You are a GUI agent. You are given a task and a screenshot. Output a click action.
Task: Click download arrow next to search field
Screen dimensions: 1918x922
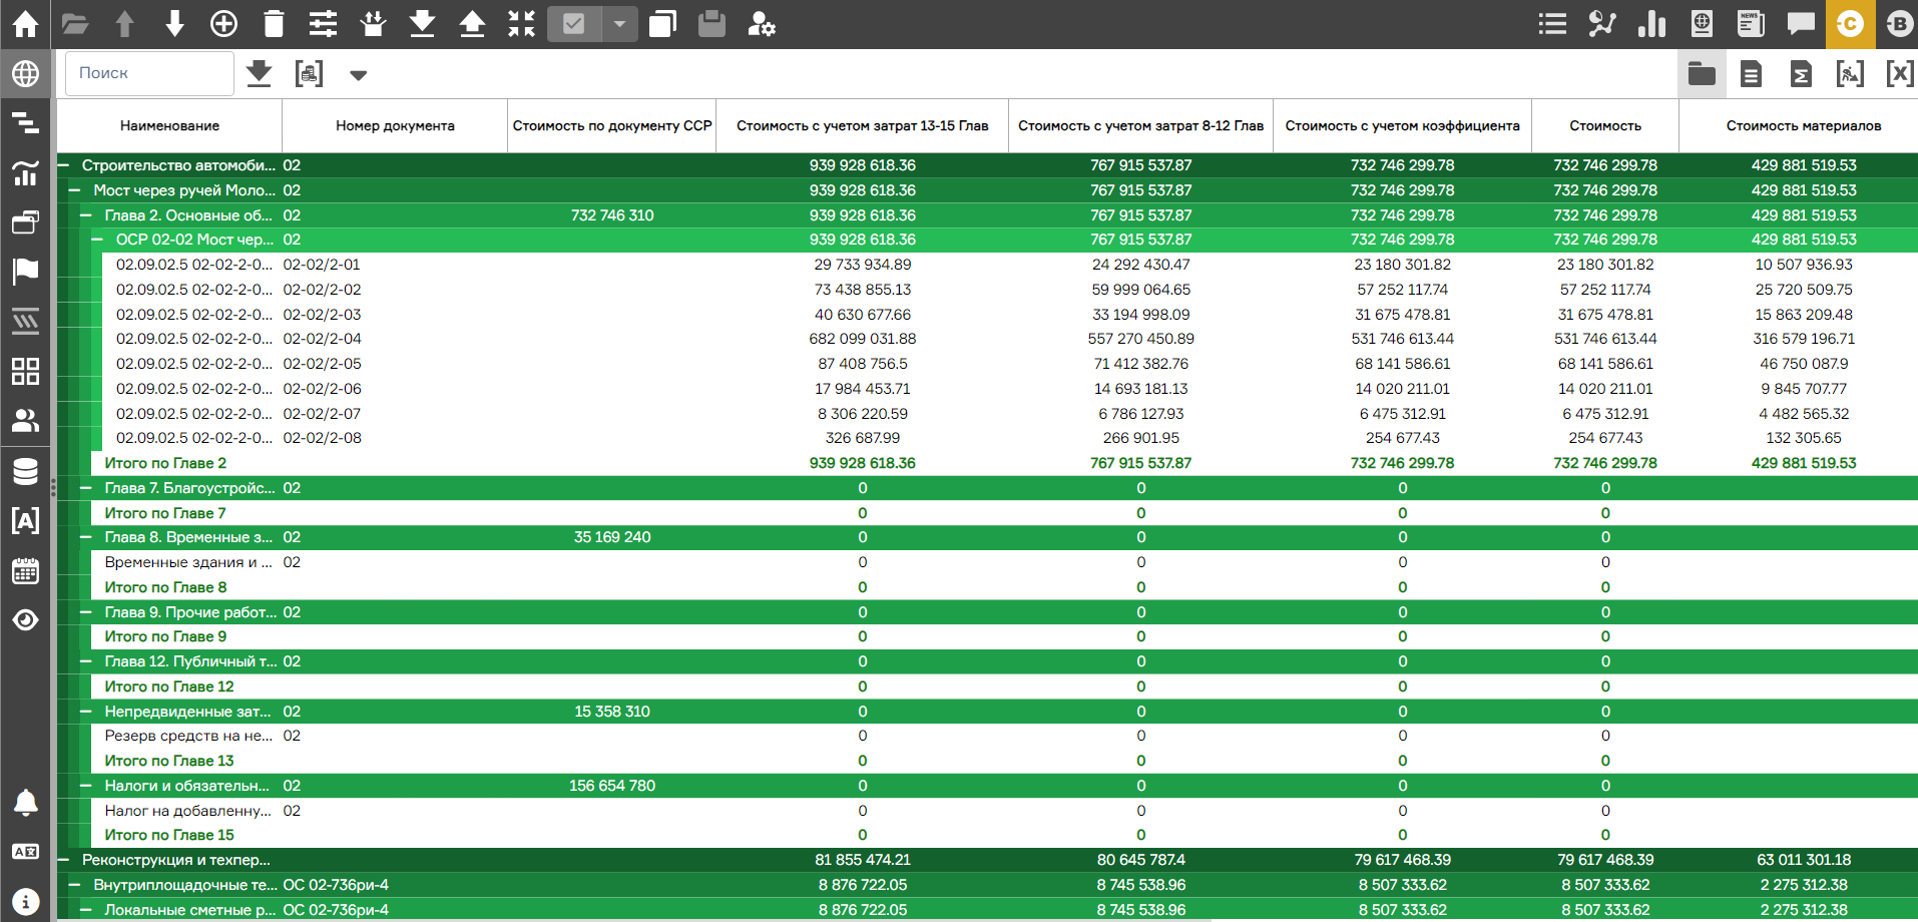pos(259,73)
